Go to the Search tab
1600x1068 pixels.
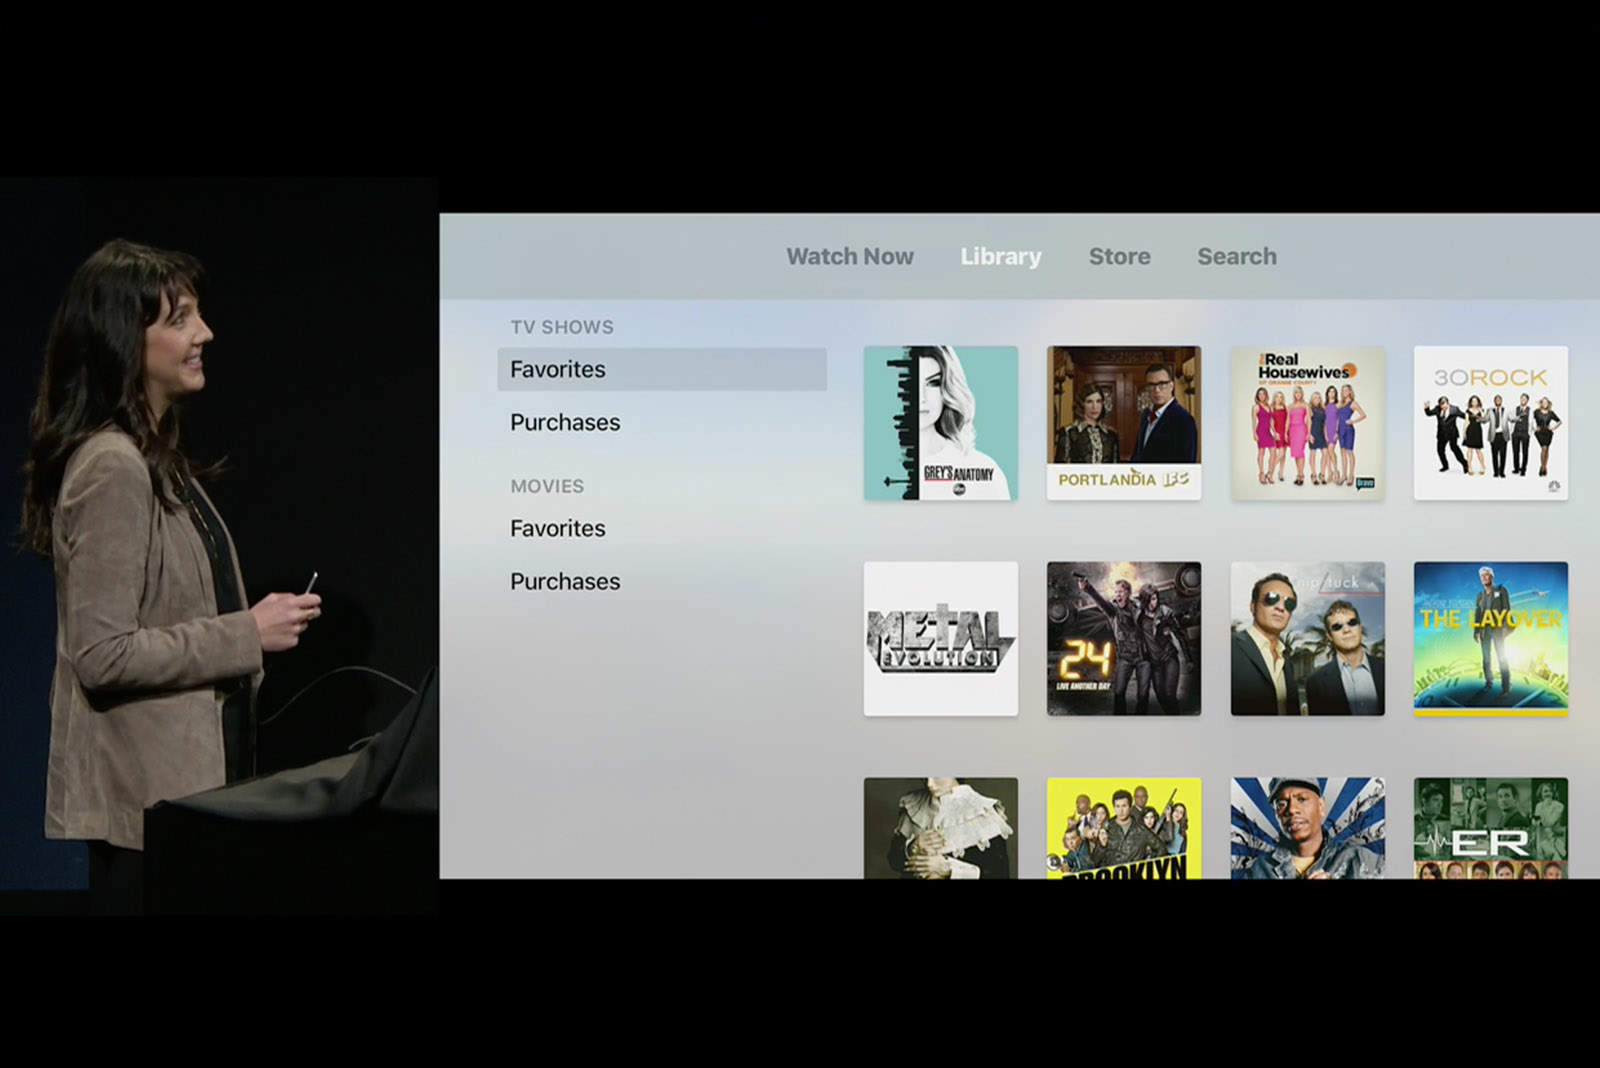point(1237,256)
